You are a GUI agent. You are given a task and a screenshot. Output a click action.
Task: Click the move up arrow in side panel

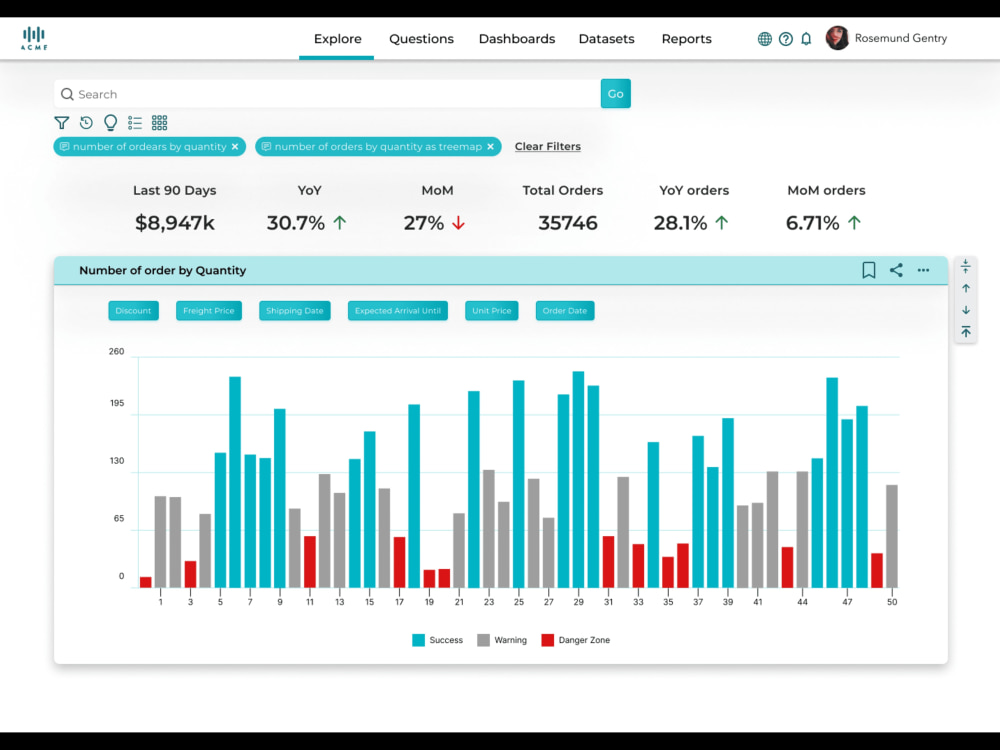[966, 288]
